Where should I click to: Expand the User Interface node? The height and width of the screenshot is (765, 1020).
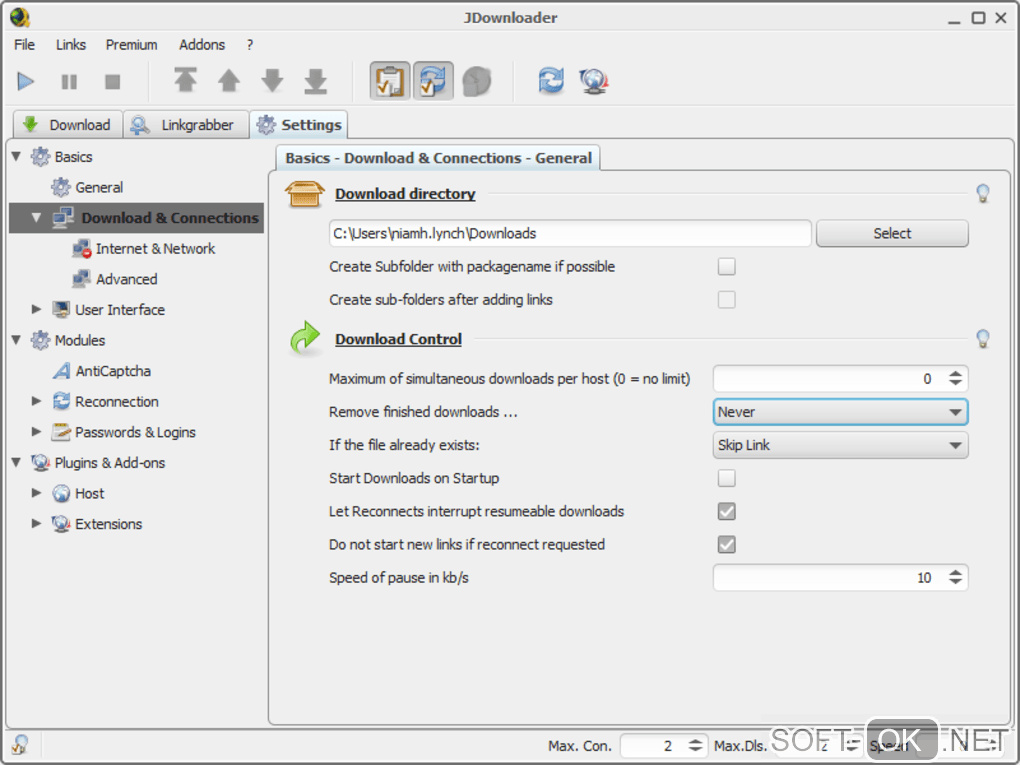(x=36, y=309)
